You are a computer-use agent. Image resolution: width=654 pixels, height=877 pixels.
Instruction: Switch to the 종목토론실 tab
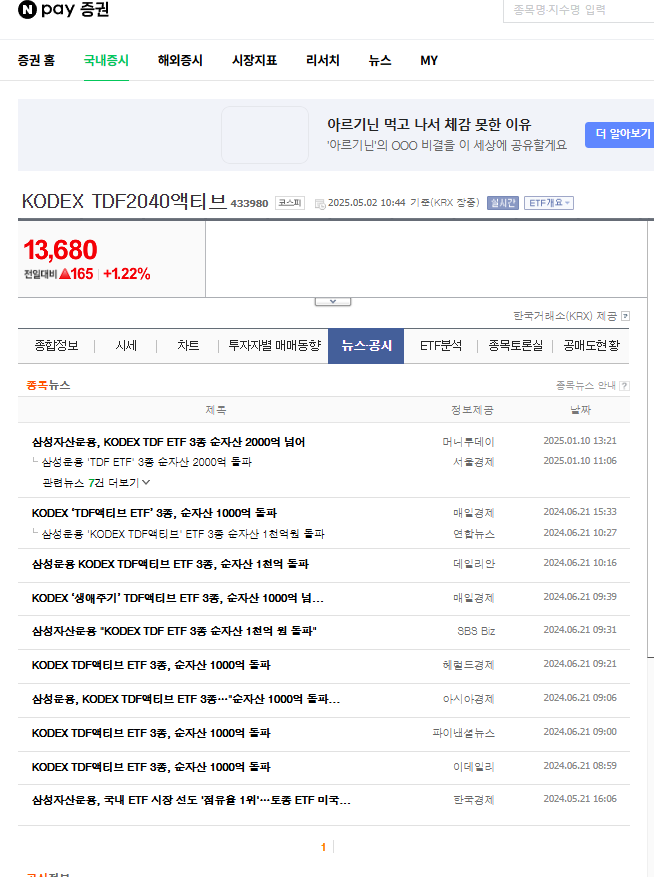(x=515, y=346)
